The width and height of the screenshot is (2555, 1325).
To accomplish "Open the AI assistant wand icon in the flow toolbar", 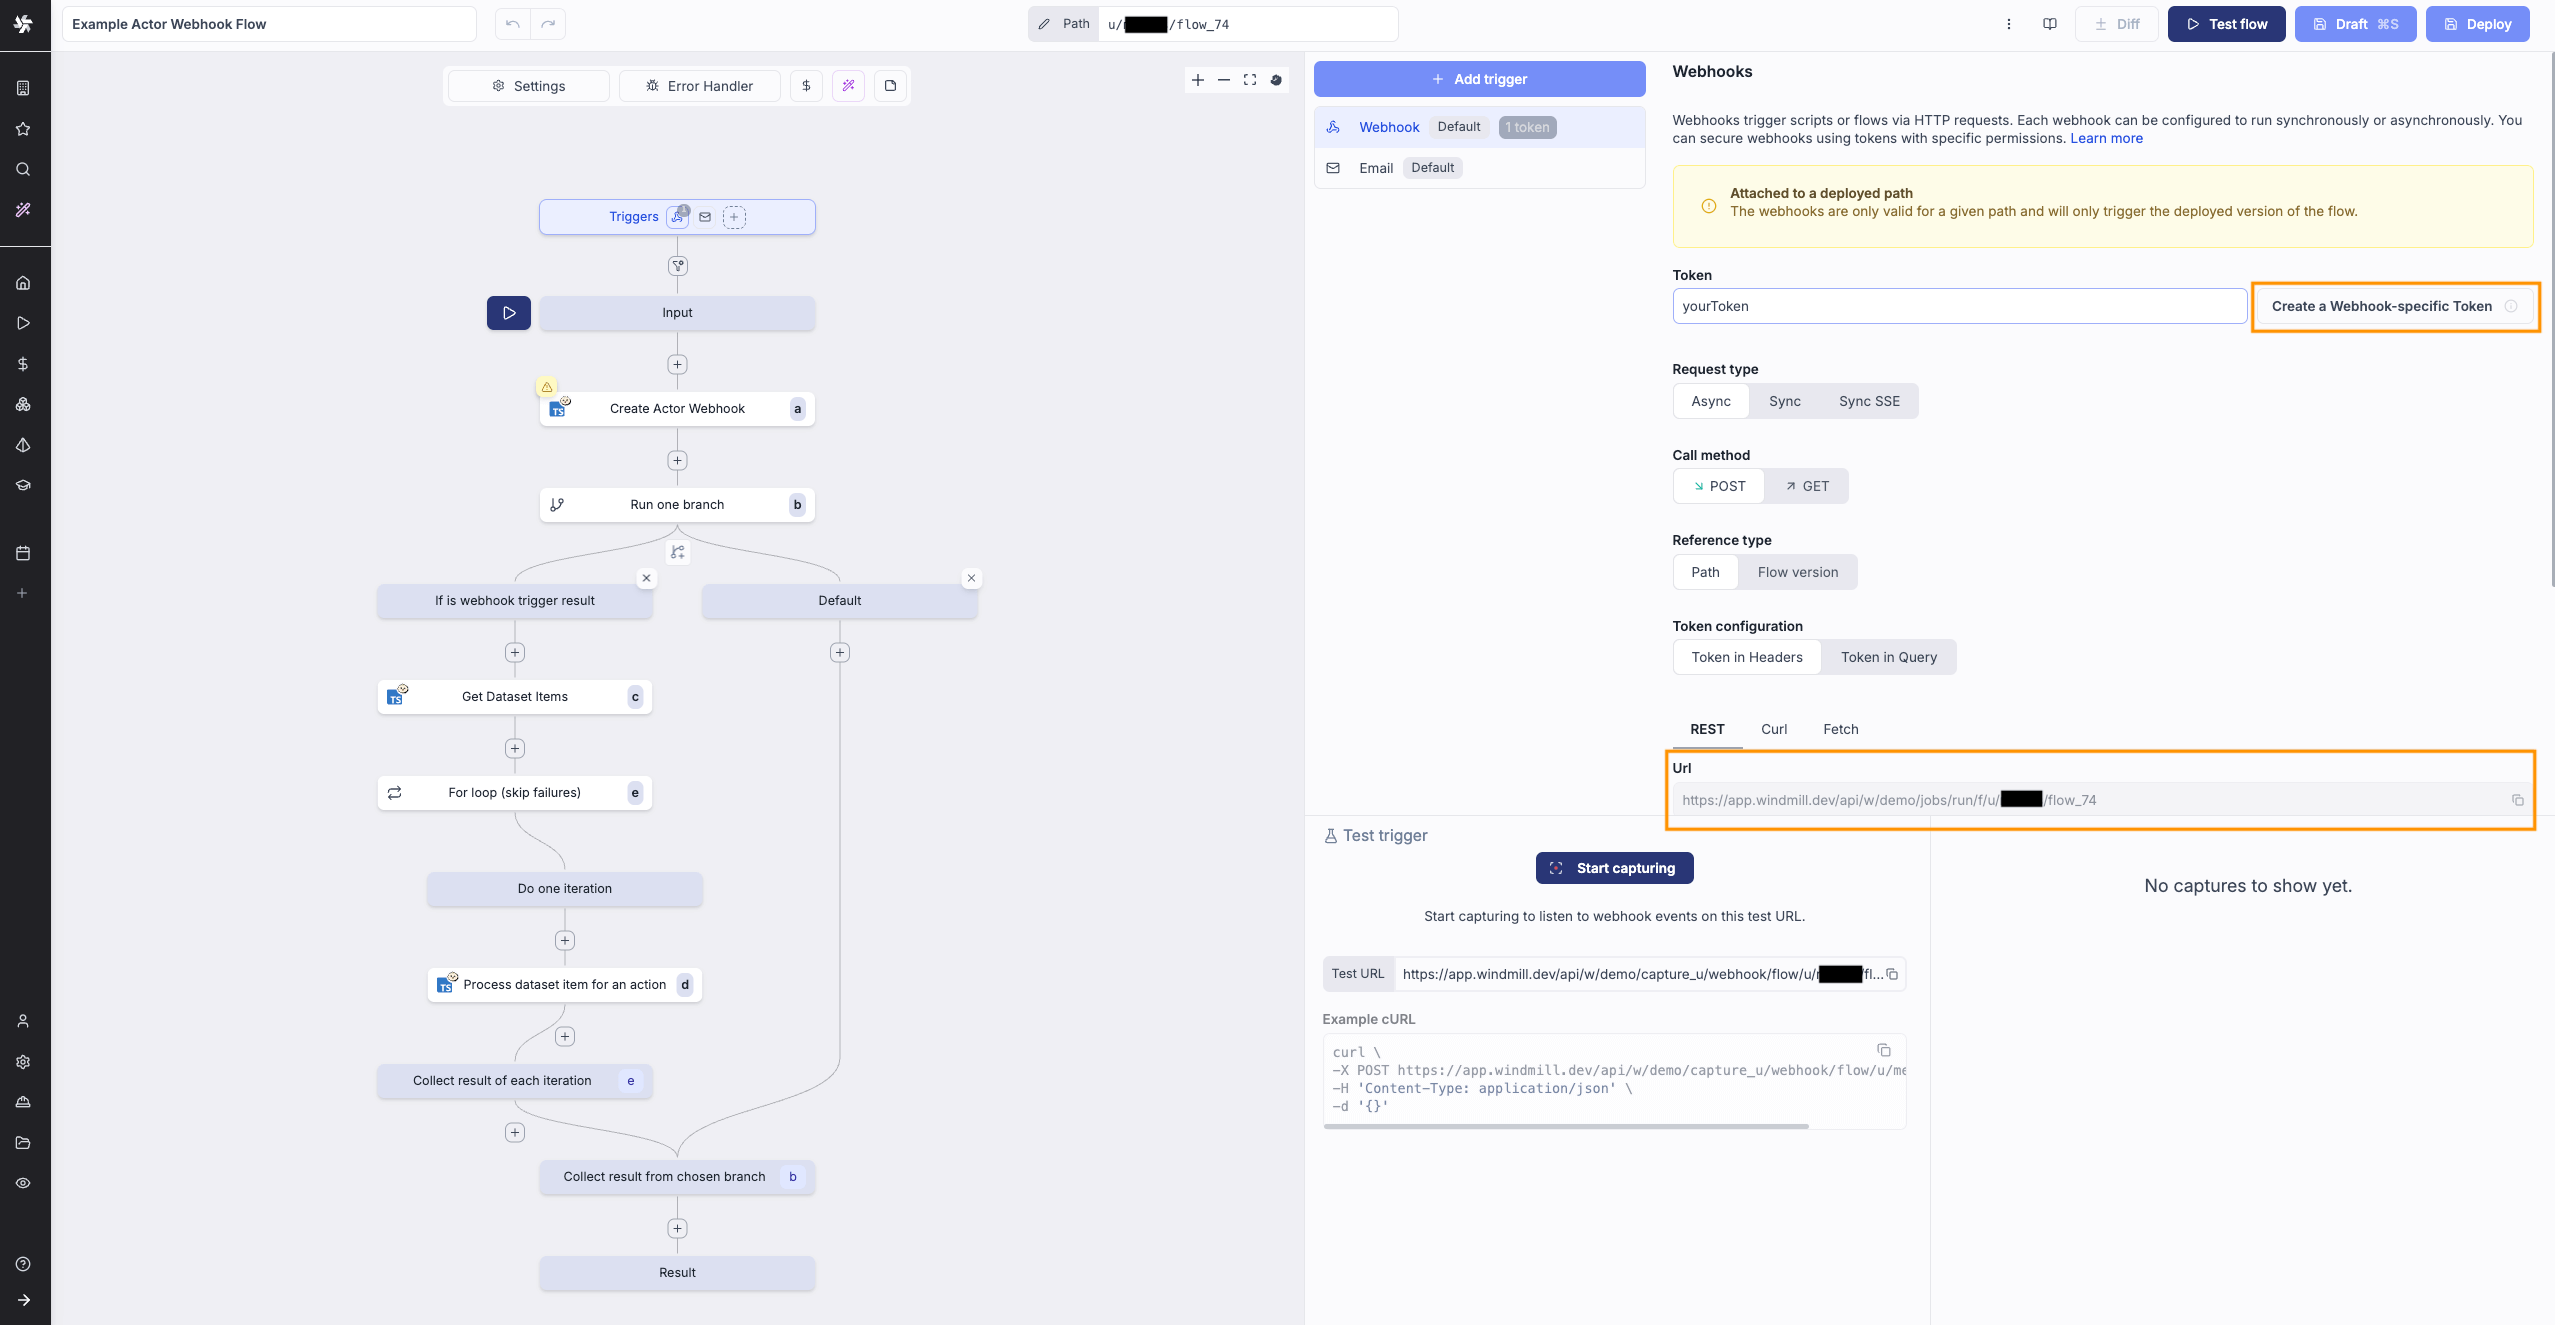I will 849,86.
